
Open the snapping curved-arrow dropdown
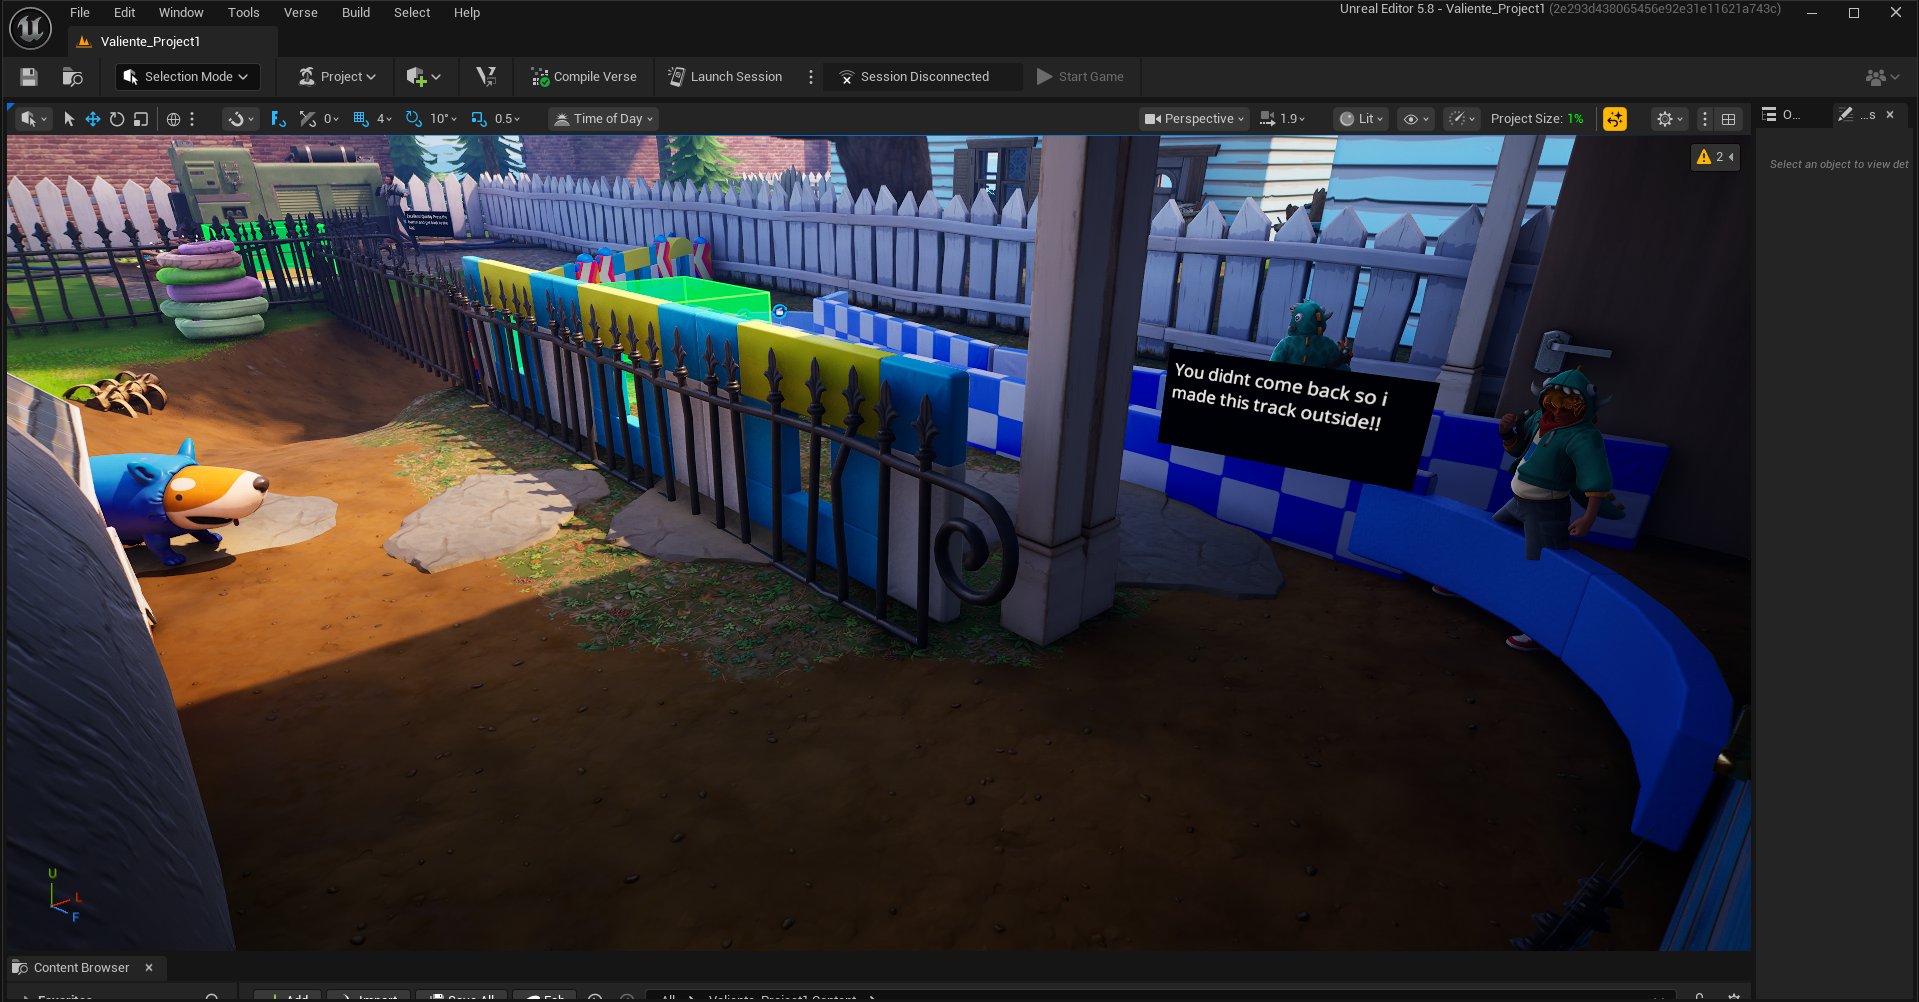click(241, 119)
